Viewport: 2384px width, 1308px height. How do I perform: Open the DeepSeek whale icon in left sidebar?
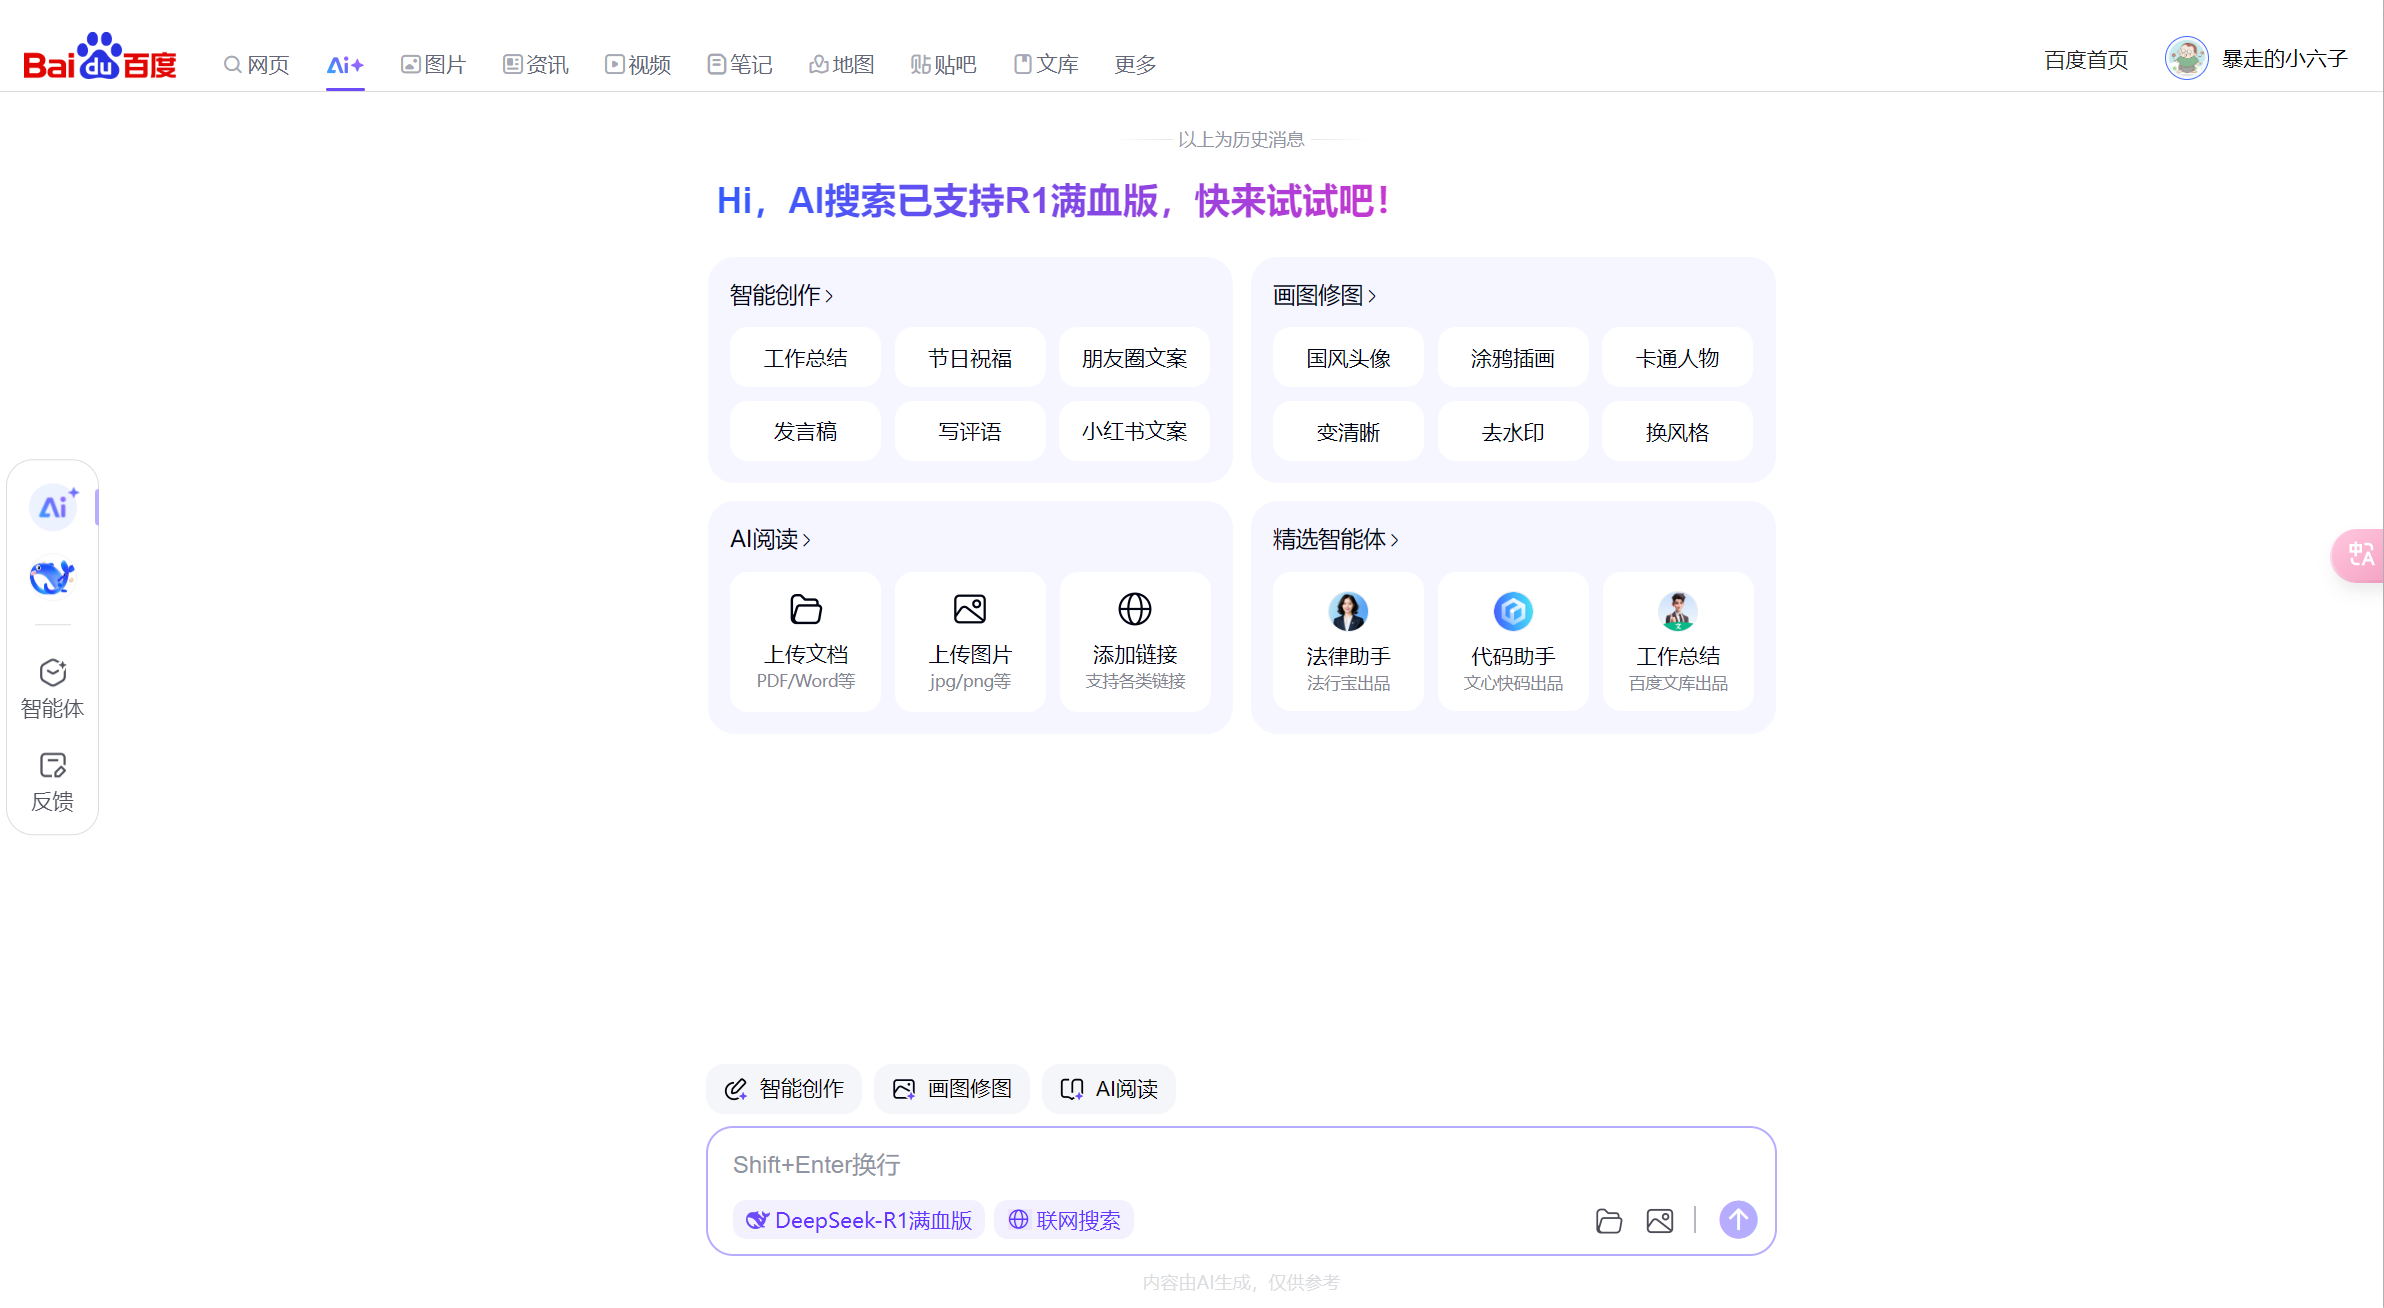pyautogui.click(x=52, y=577)
